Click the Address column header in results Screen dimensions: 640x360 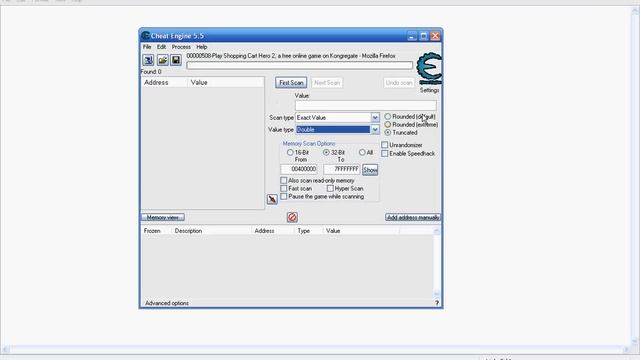point(164,82)
